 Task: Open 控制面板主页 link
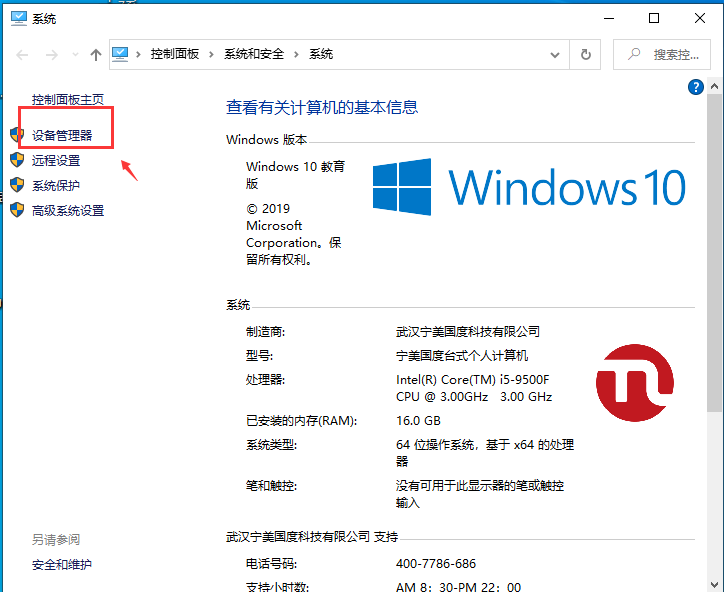click(68, 99)
